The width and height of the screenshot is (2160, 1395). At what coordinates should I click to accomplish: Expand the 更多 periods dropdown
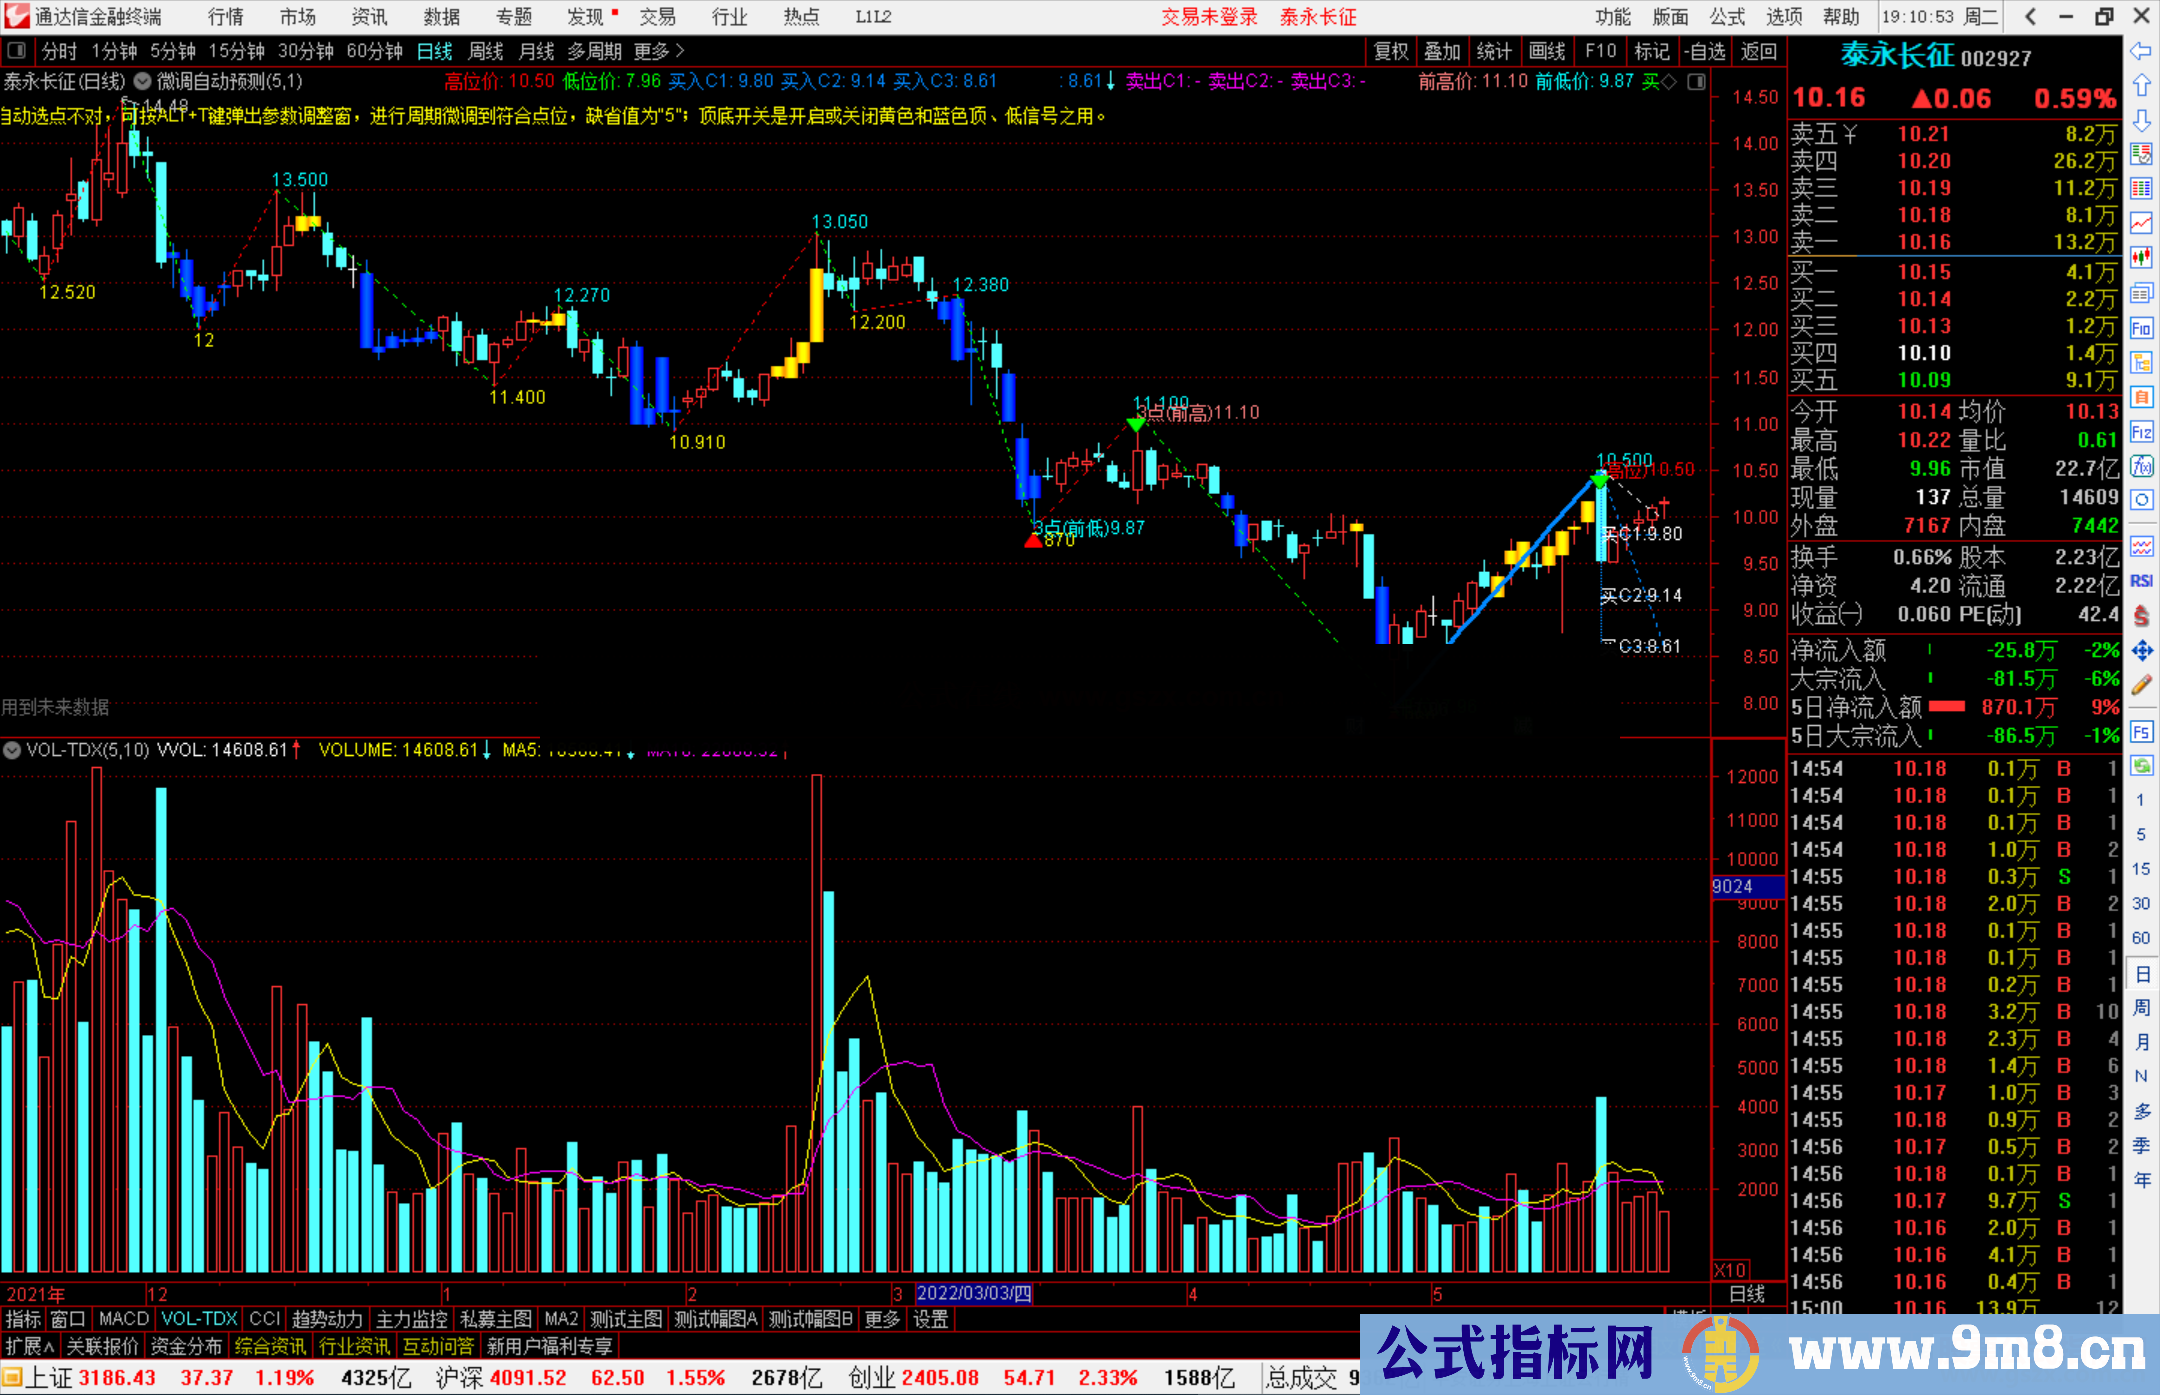pos(658,51)
